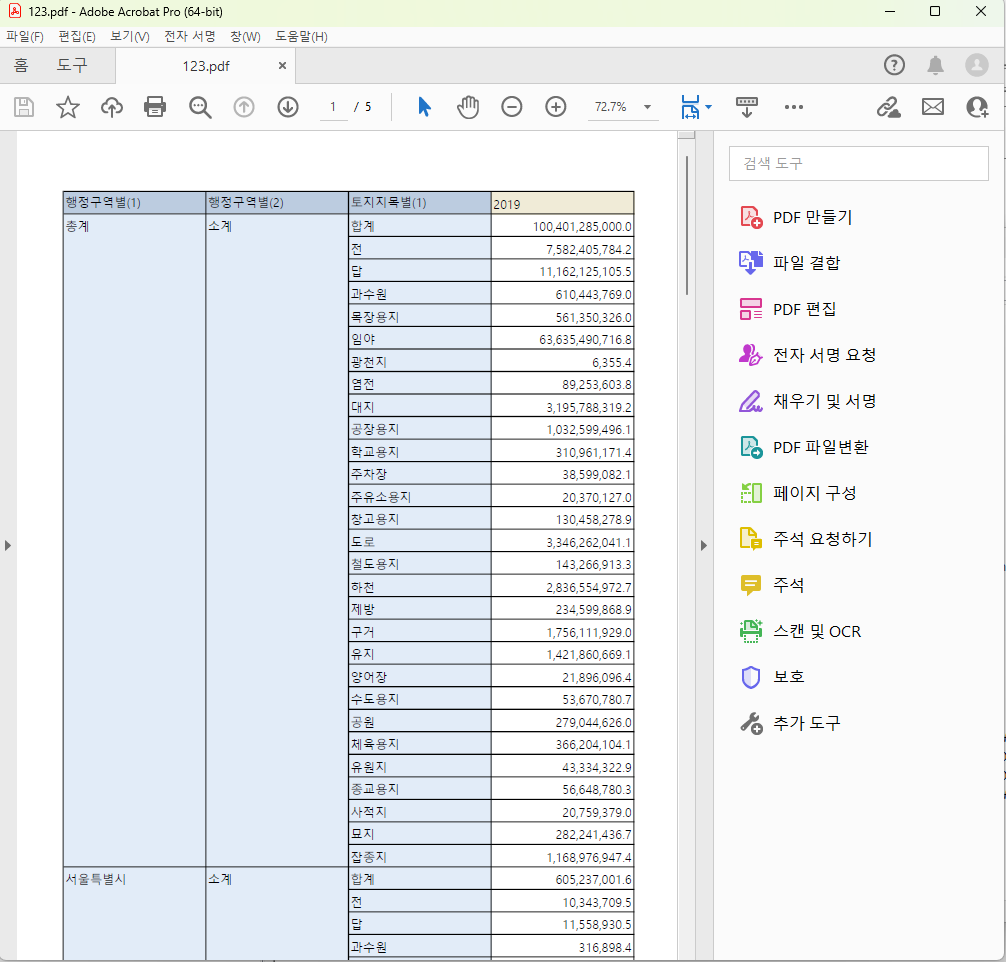Click the 검색 도구 search box
This screenshot has width=1006, height=962.
[x=858, y=163]
